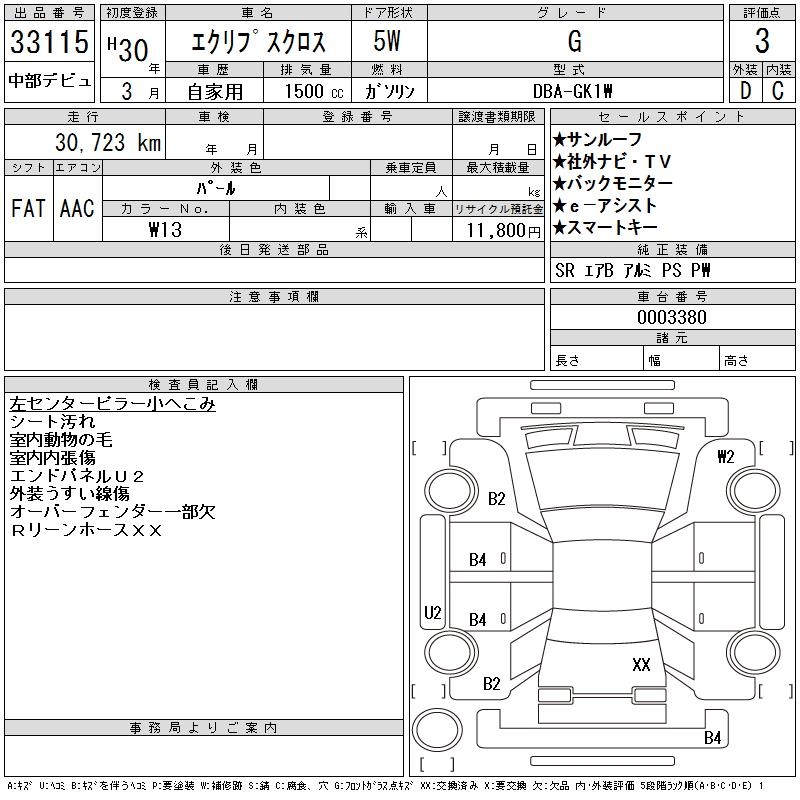Click inspector note エンドパネルU2
Screen dimensions: 800x800
click(x=77, y=476)
